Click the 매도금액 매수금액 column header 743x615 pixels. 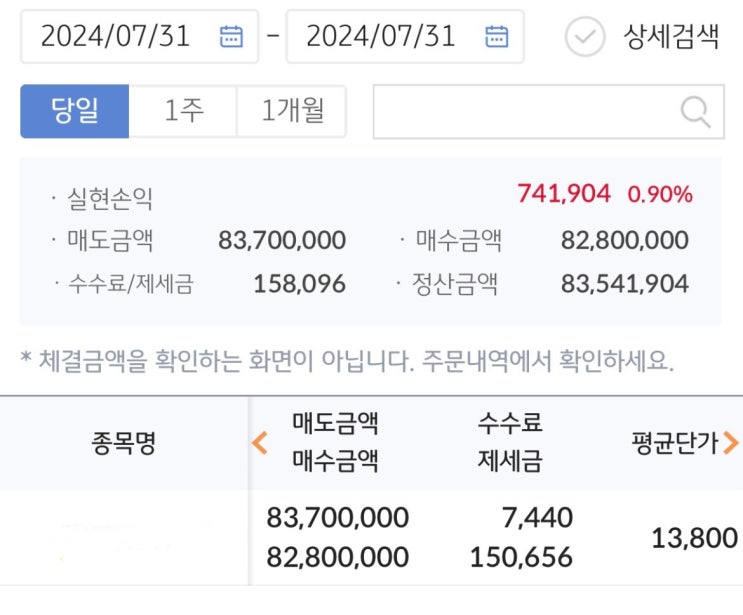pos(335,442)
